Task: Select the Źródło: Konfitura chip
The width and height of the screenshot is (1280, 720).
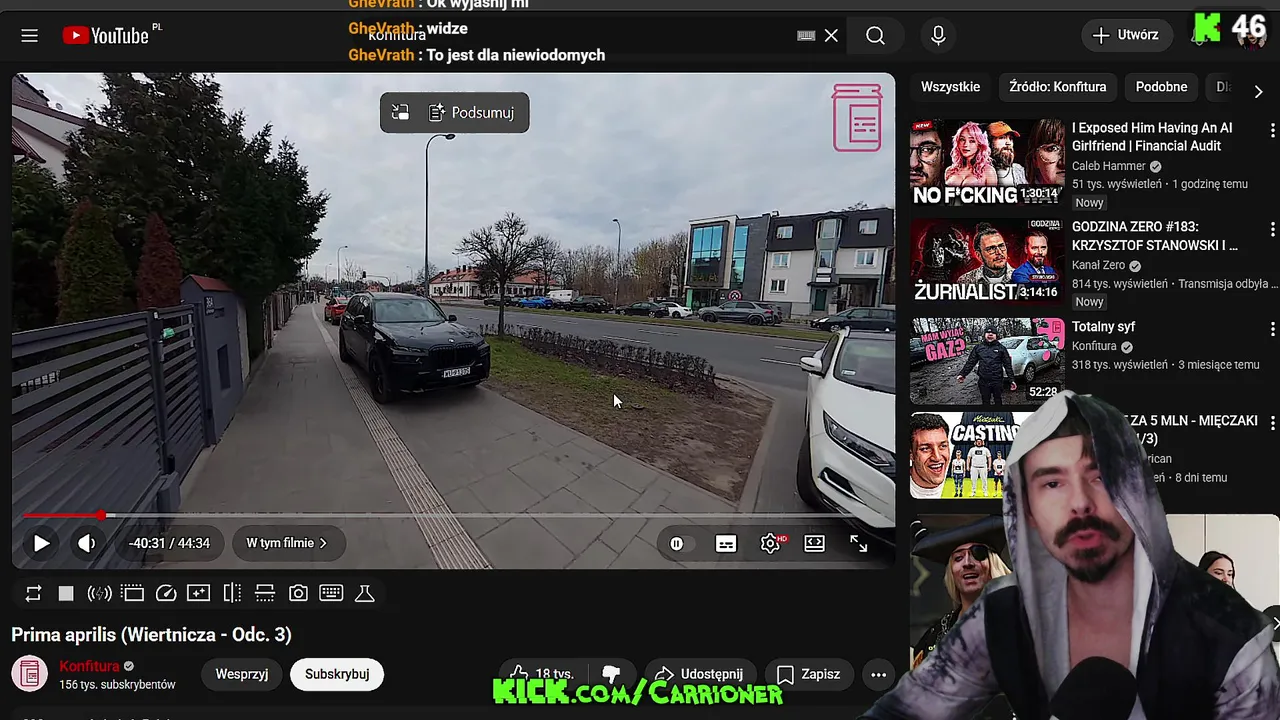Action: coord(1058,87)
